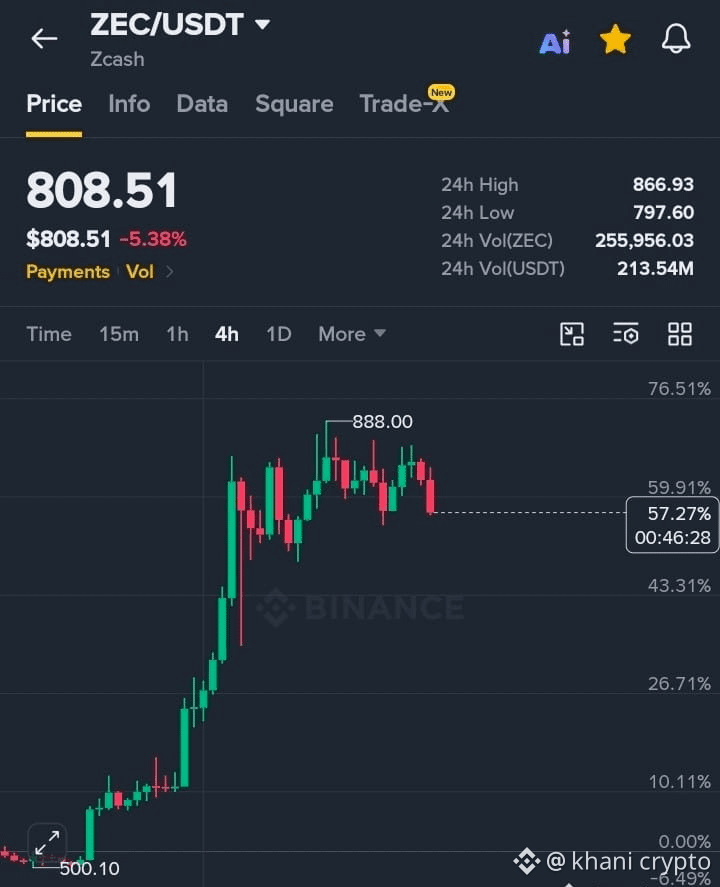Switch to the Info tab
Image resolution: width=720 pixels, height=887 pixels.
point(129,104)
